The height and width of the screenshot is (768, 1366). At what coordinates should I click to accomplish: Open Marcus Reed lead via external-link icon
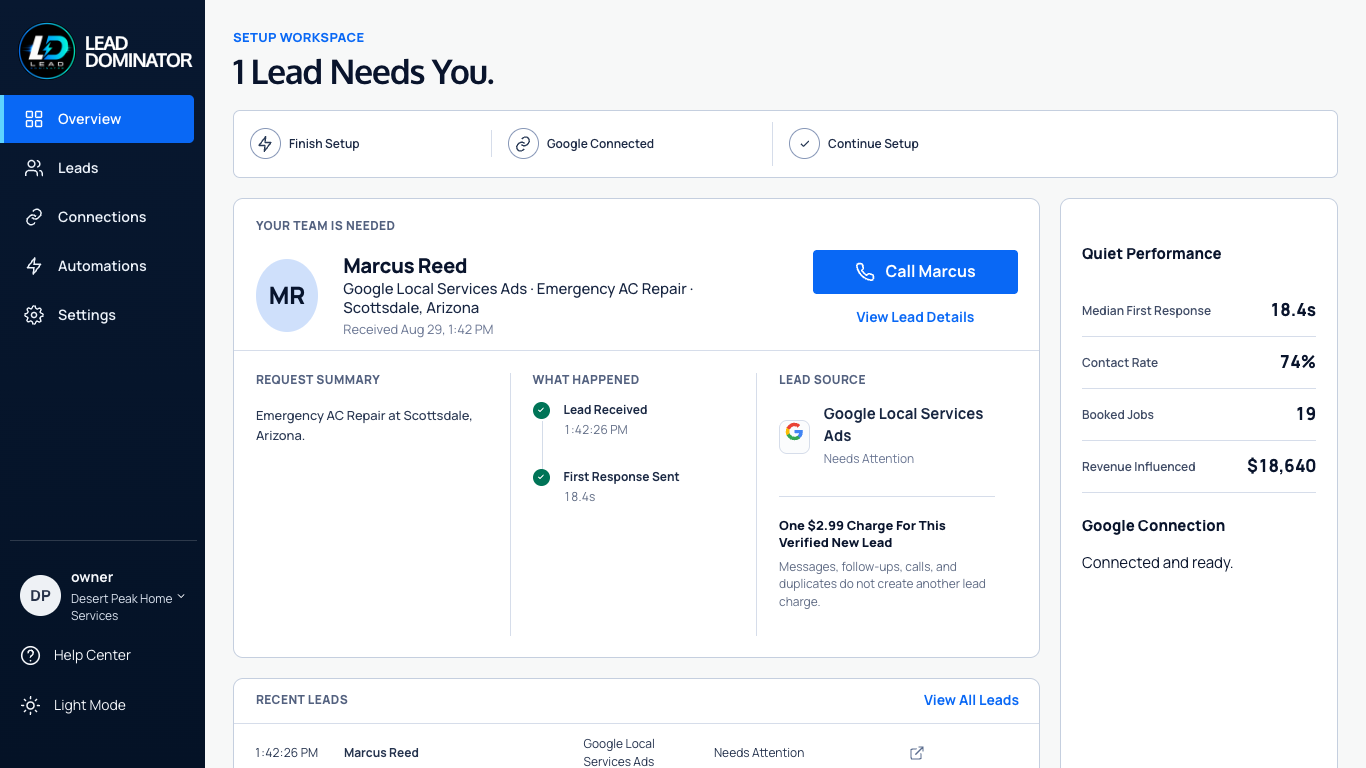click(x=917, y=753)
